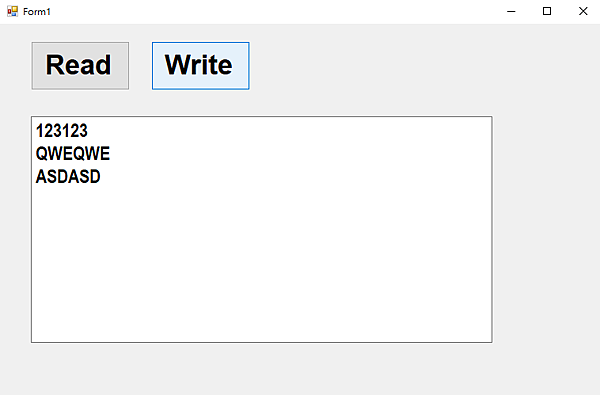
Task: Click the Read button
Action: click(80, 66)
